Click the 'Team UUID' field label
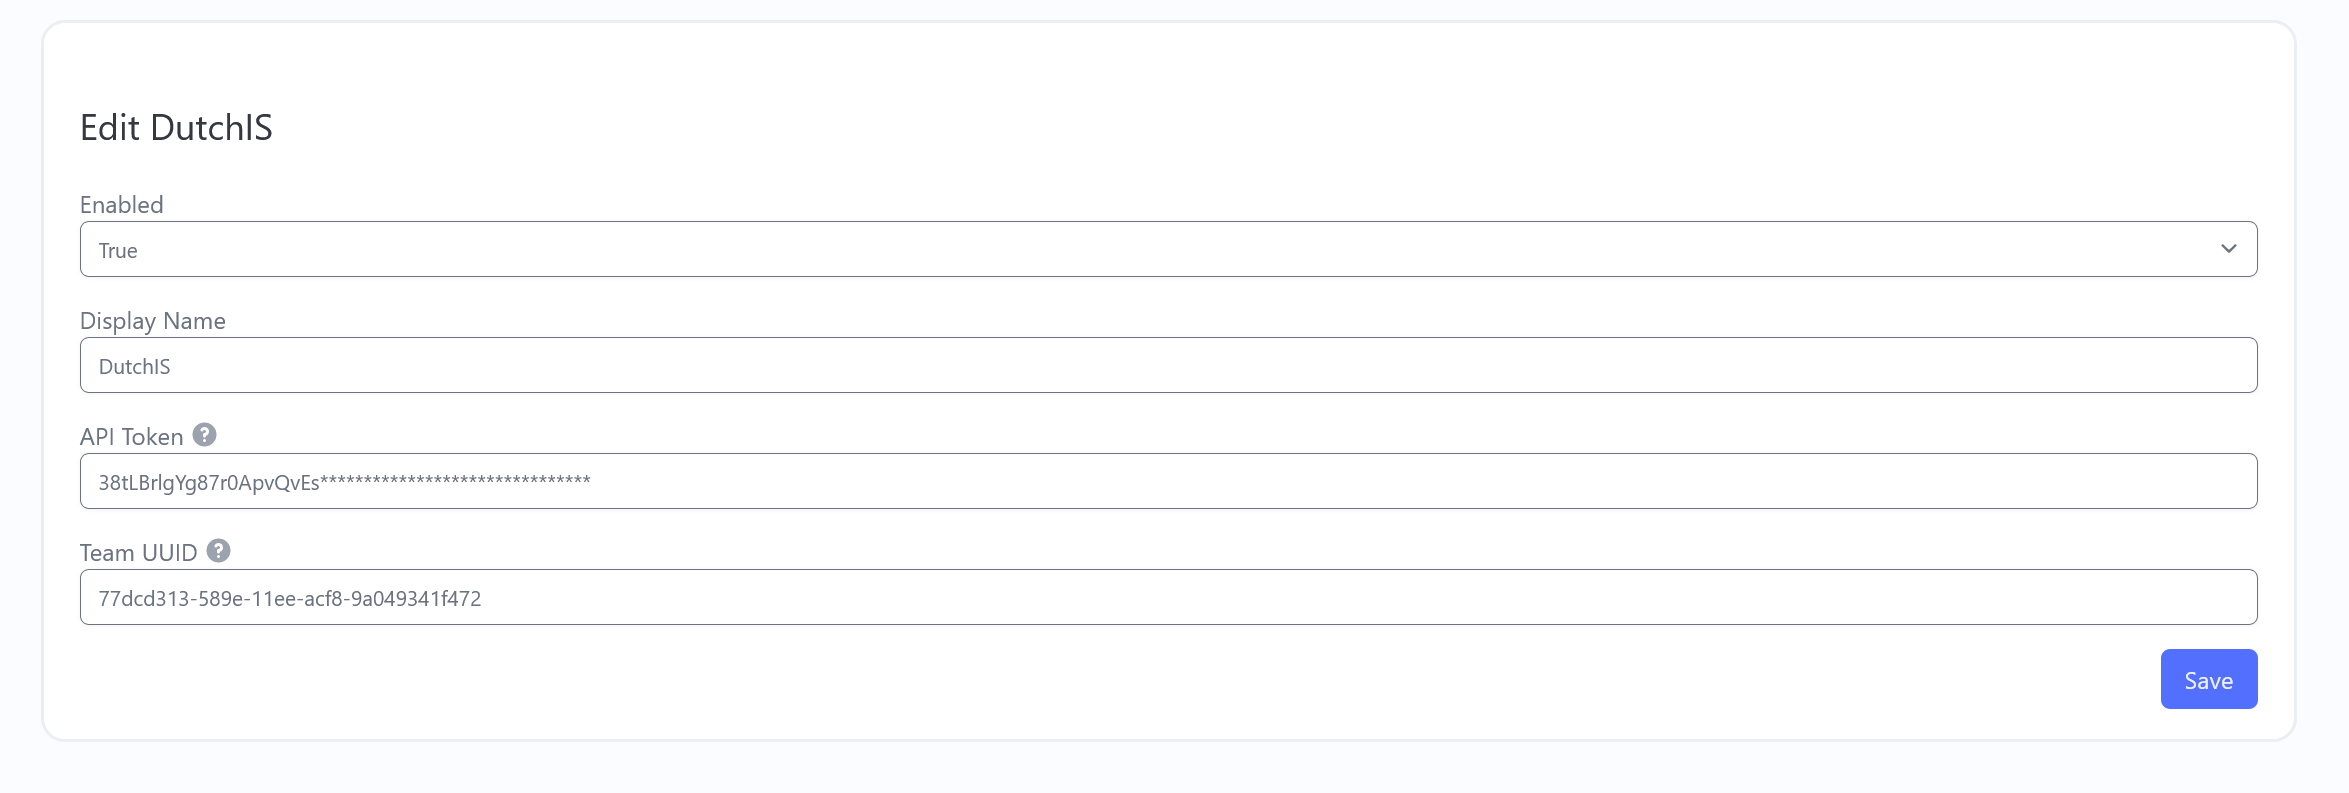 pyautogui.click(x=139, y=553)
